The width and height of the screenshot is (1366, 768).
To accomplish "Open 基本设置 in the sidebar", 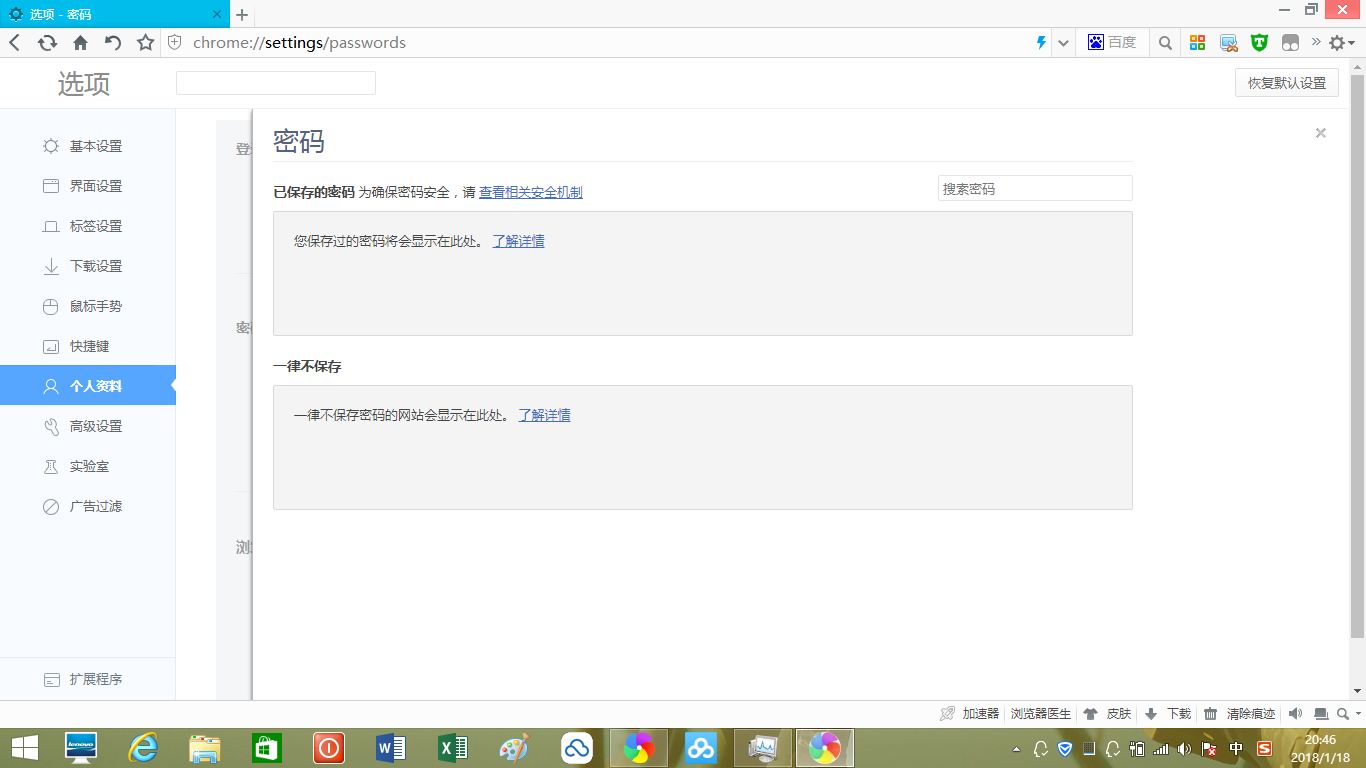I will point(88,146).
